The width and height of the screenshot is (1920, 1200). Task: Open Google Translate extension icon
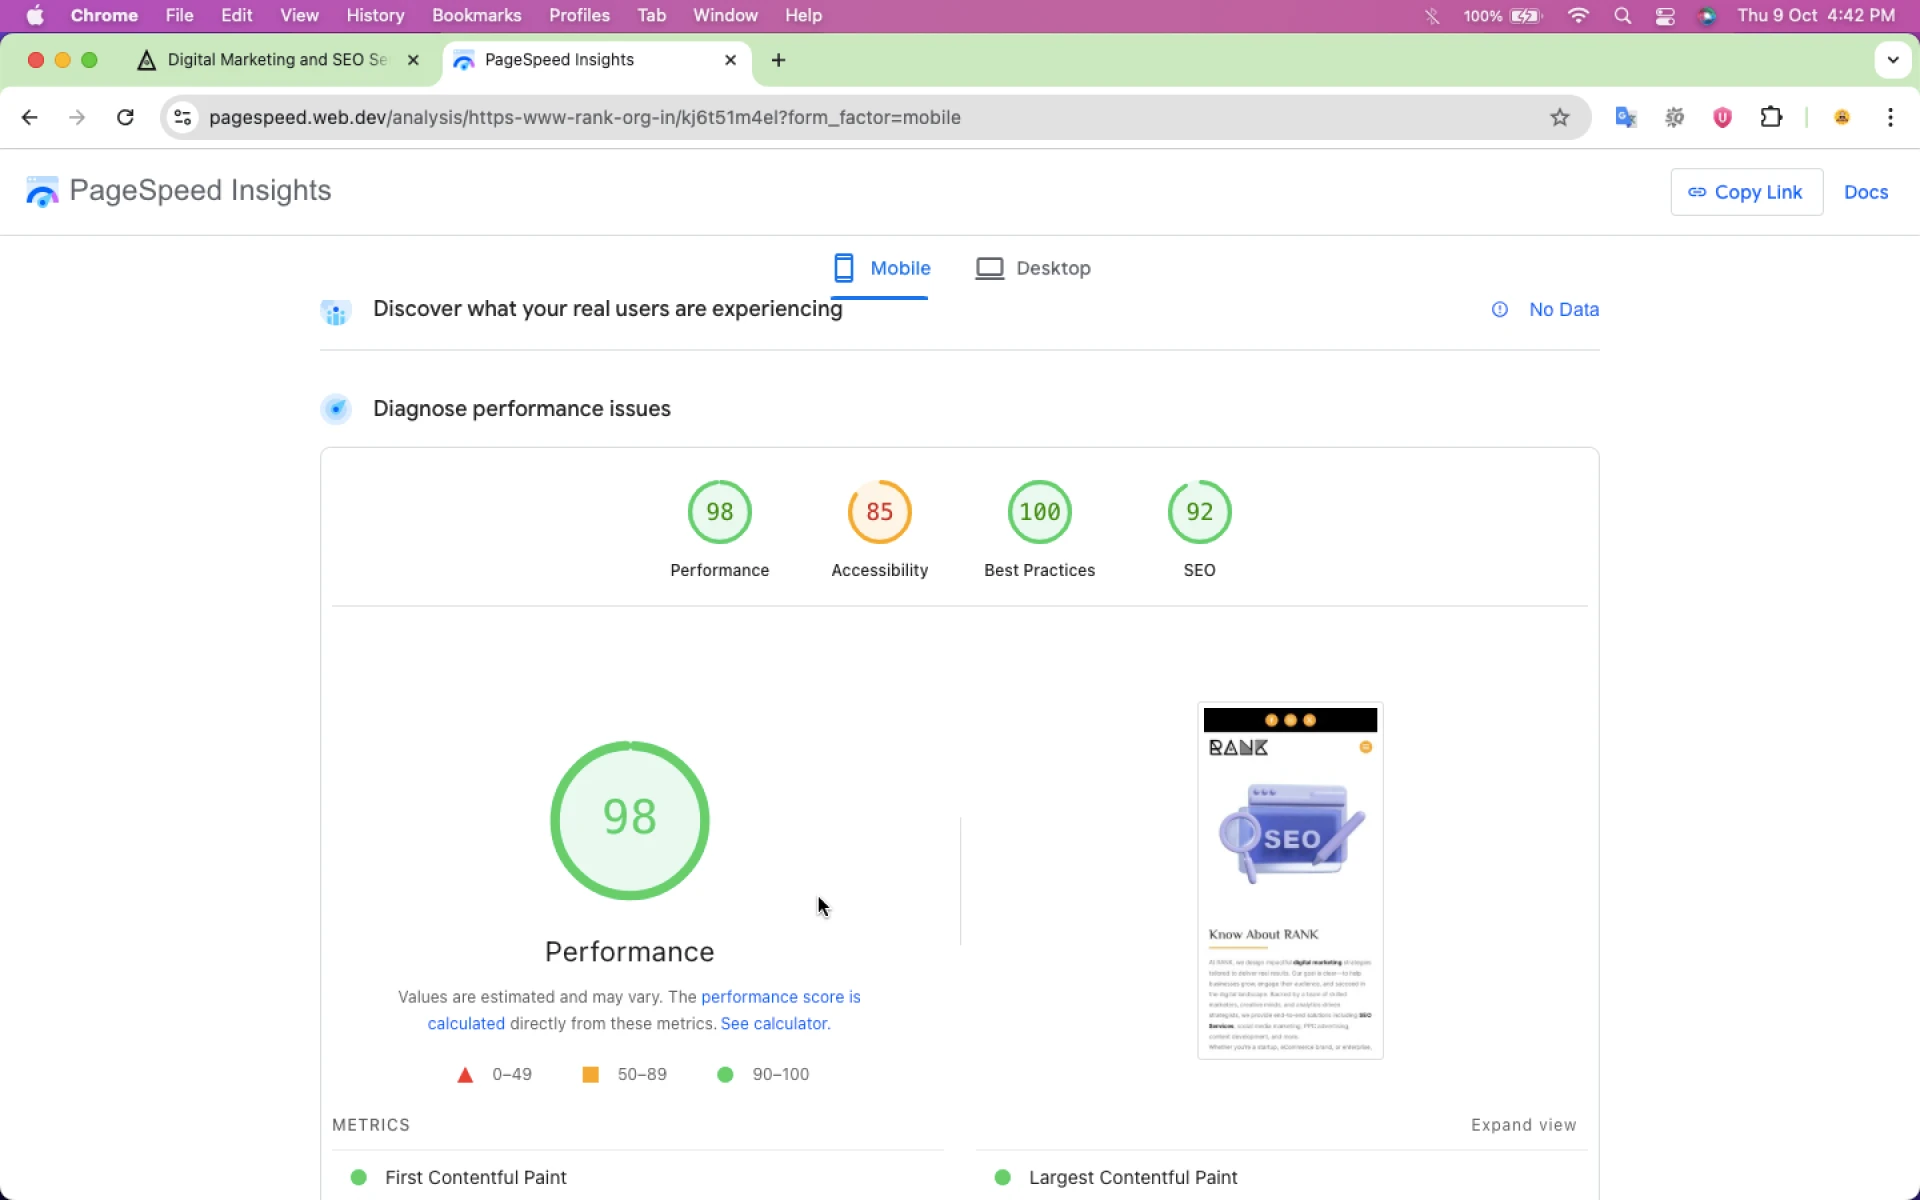(1625, 118)
